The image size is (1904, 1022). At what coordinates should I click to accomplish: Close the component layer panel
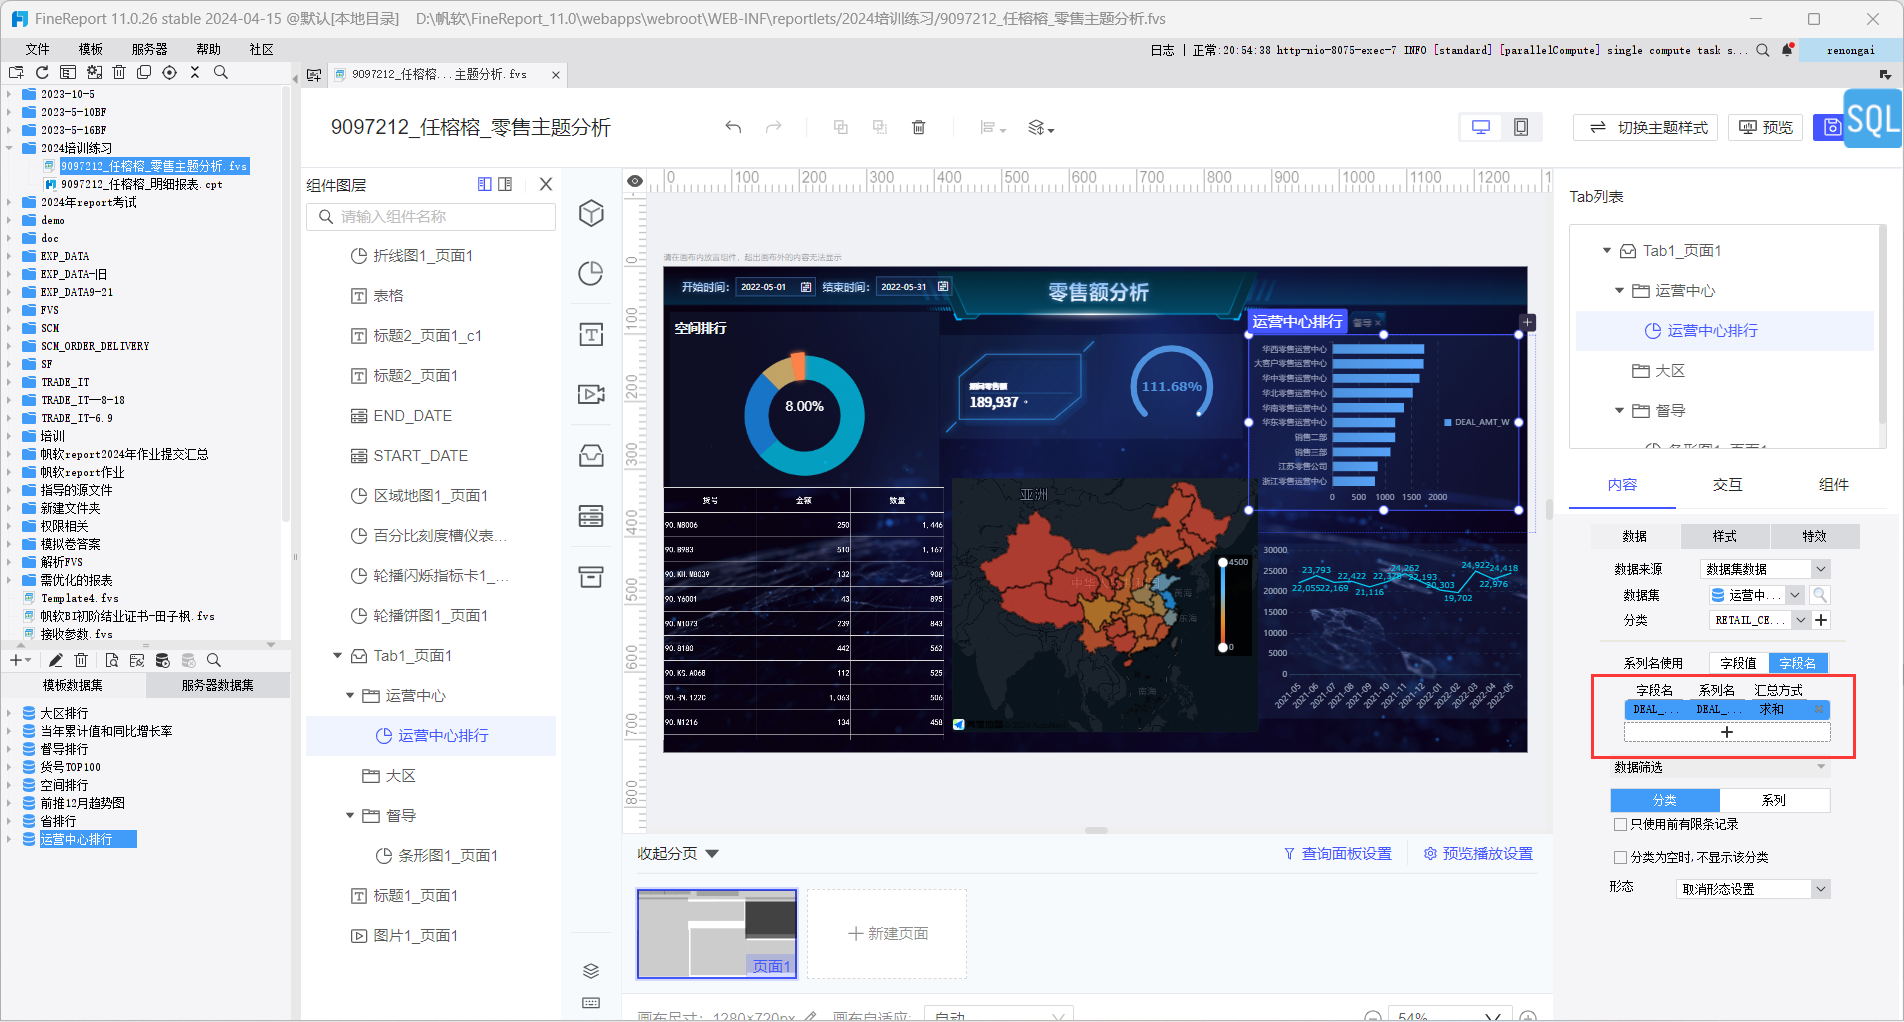point(545,184)
